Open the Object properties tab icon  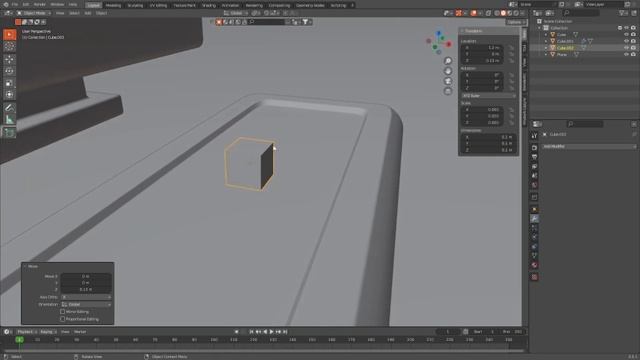[534, 209]
